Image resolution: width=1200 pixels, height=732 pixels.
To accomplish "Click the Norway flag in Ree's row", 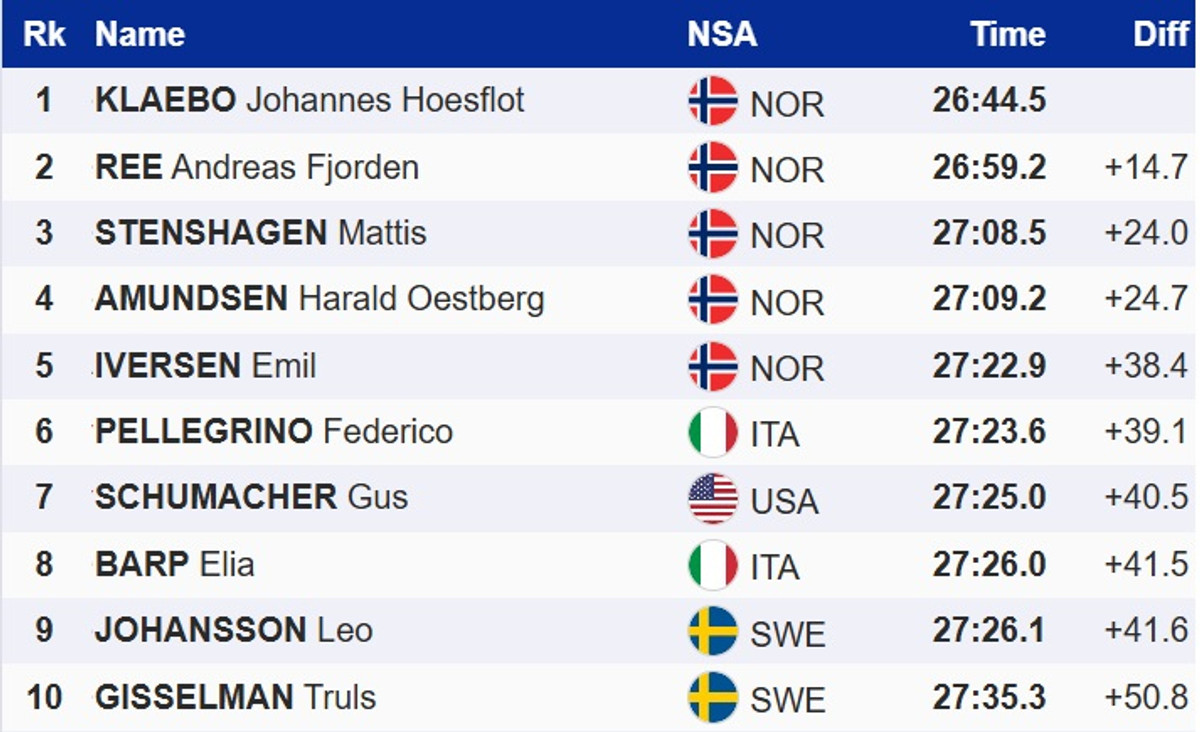I will (x=712, y=167).
